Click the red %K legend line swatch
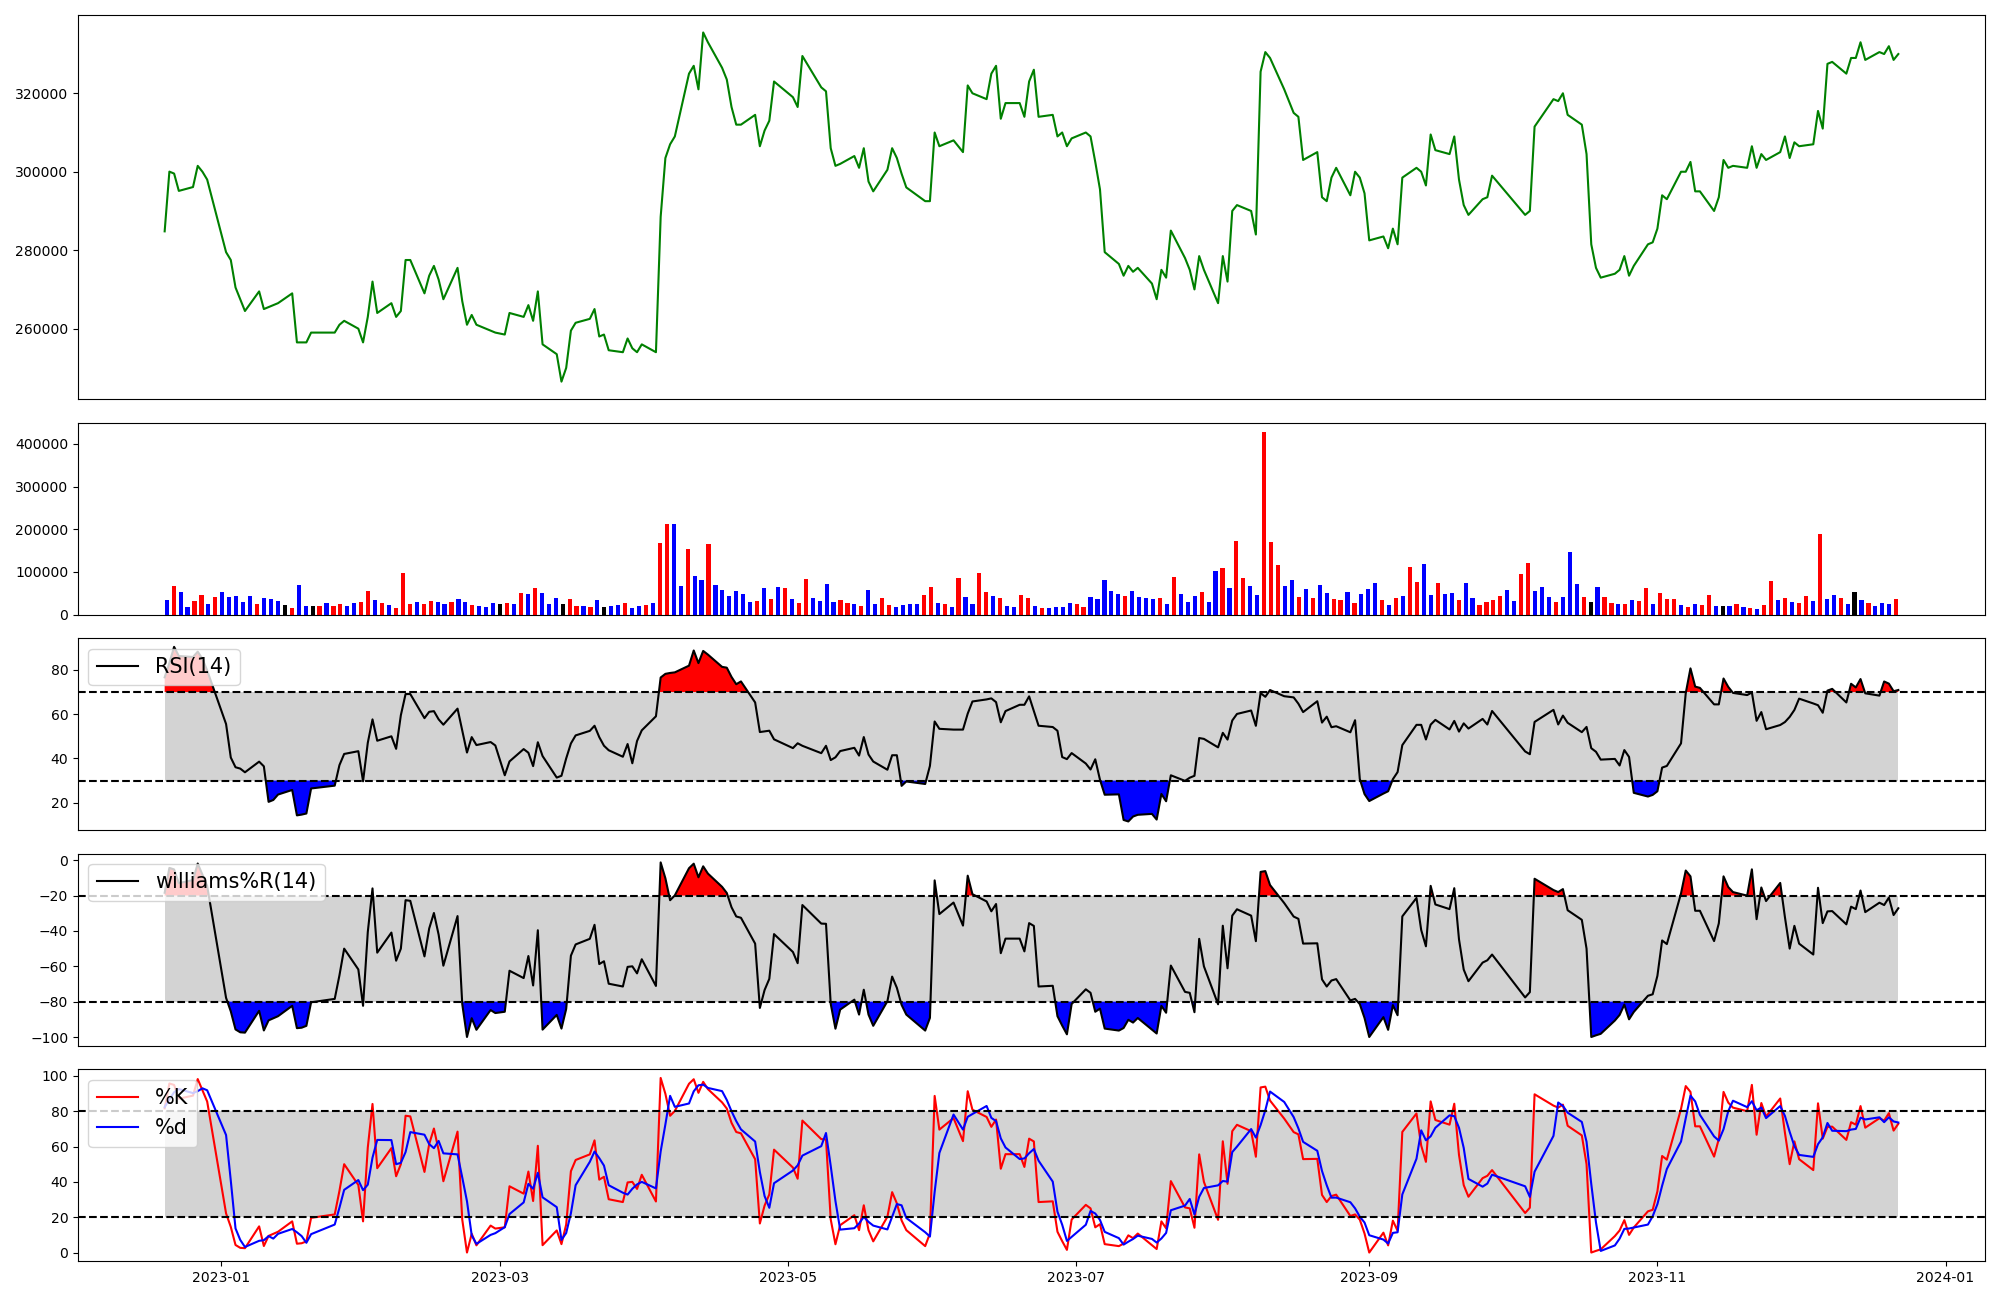The width and height of the screenshot is (2000, 1300). click(x=116, y=1097)
